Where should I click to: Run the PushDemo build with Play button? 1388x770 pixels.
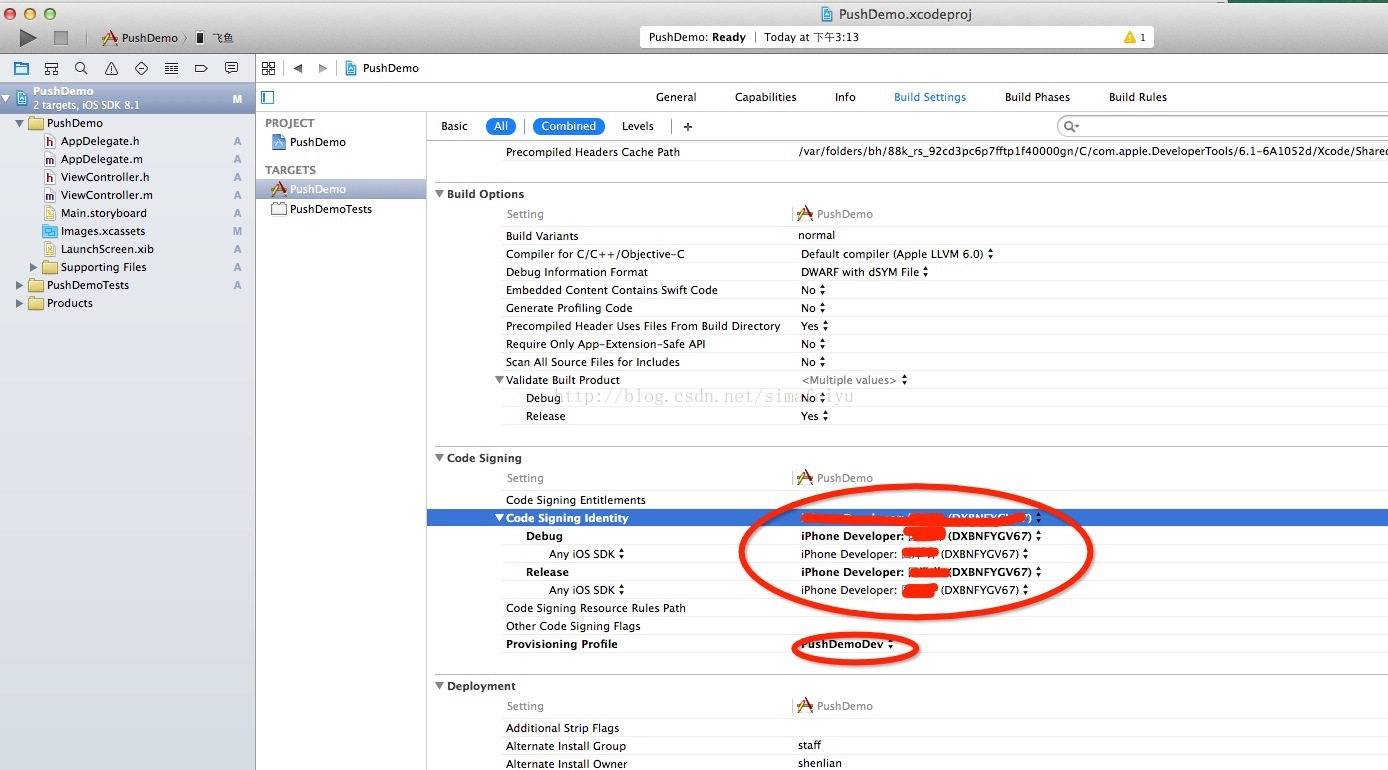(x=28, y=38)
